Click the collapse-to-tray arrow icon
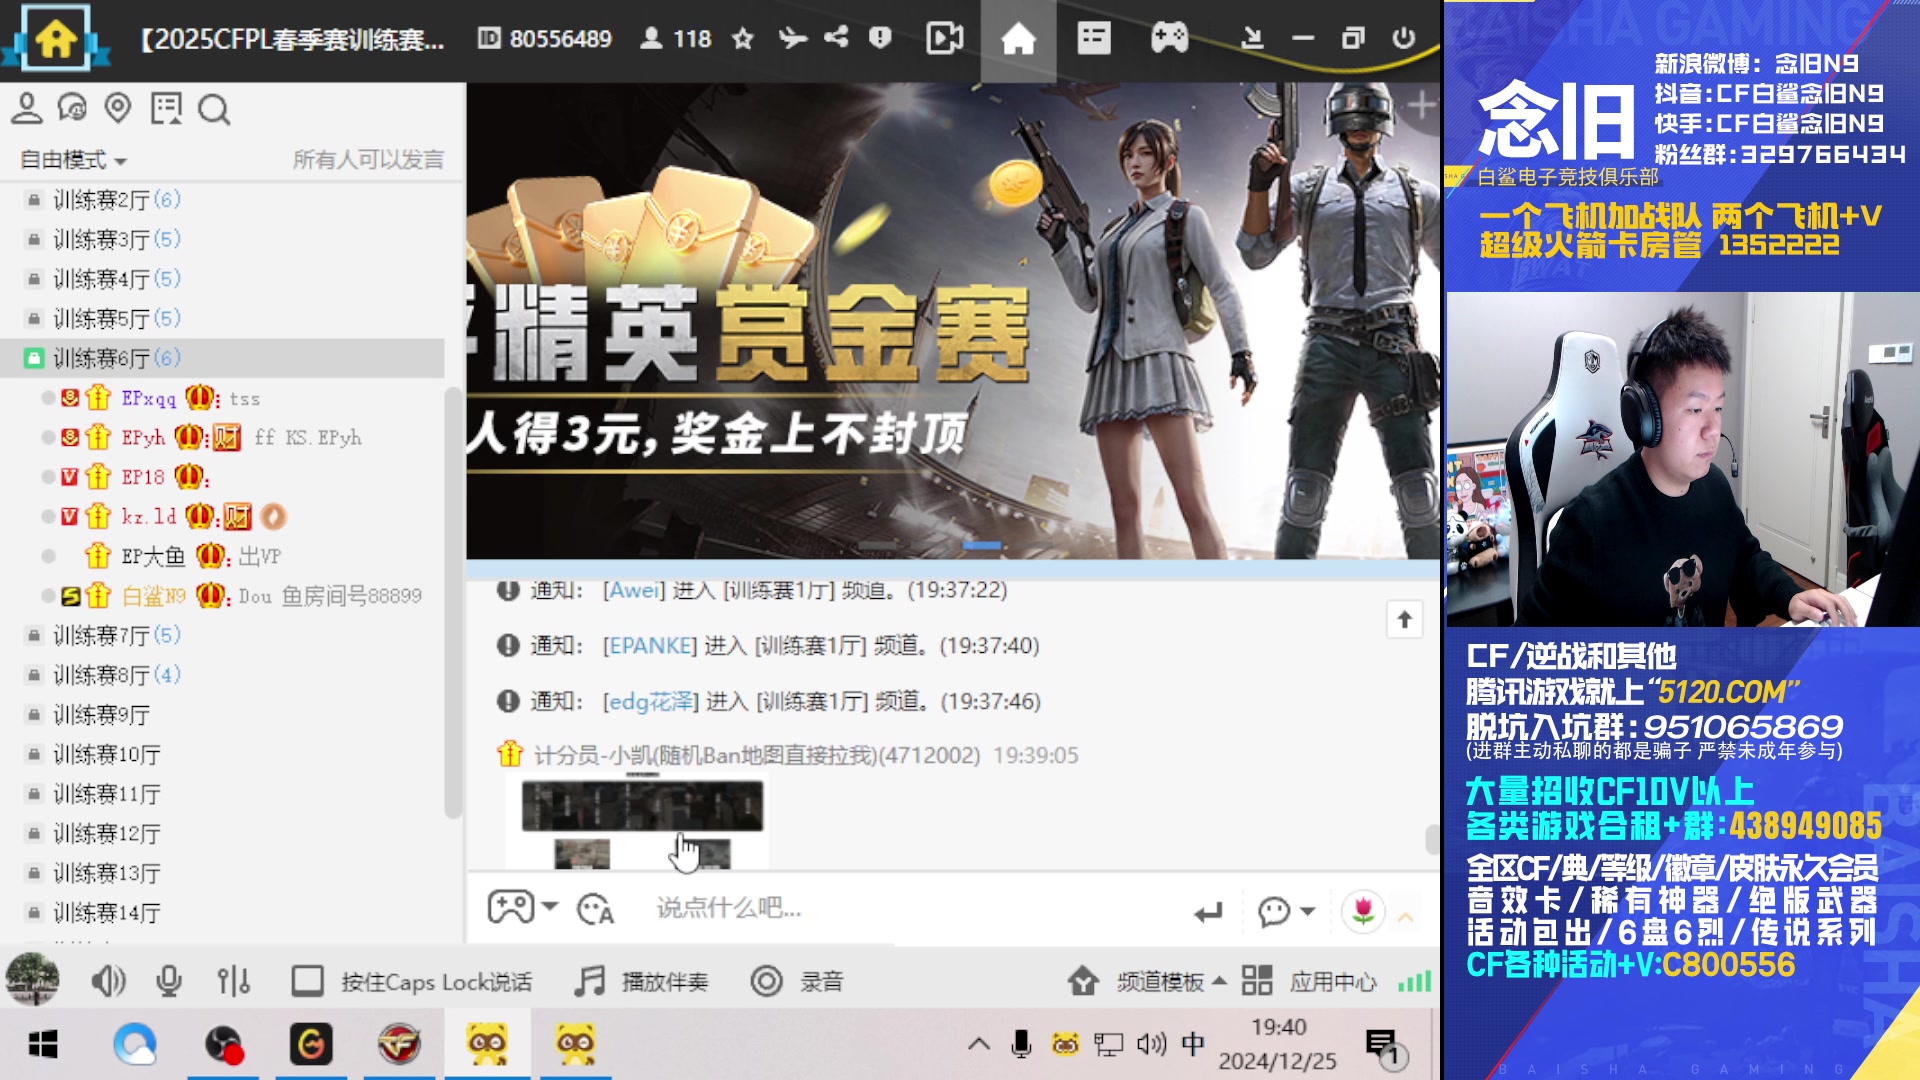The width and height of the screenshot is (1920, 1080). (x=1252, y=39)
